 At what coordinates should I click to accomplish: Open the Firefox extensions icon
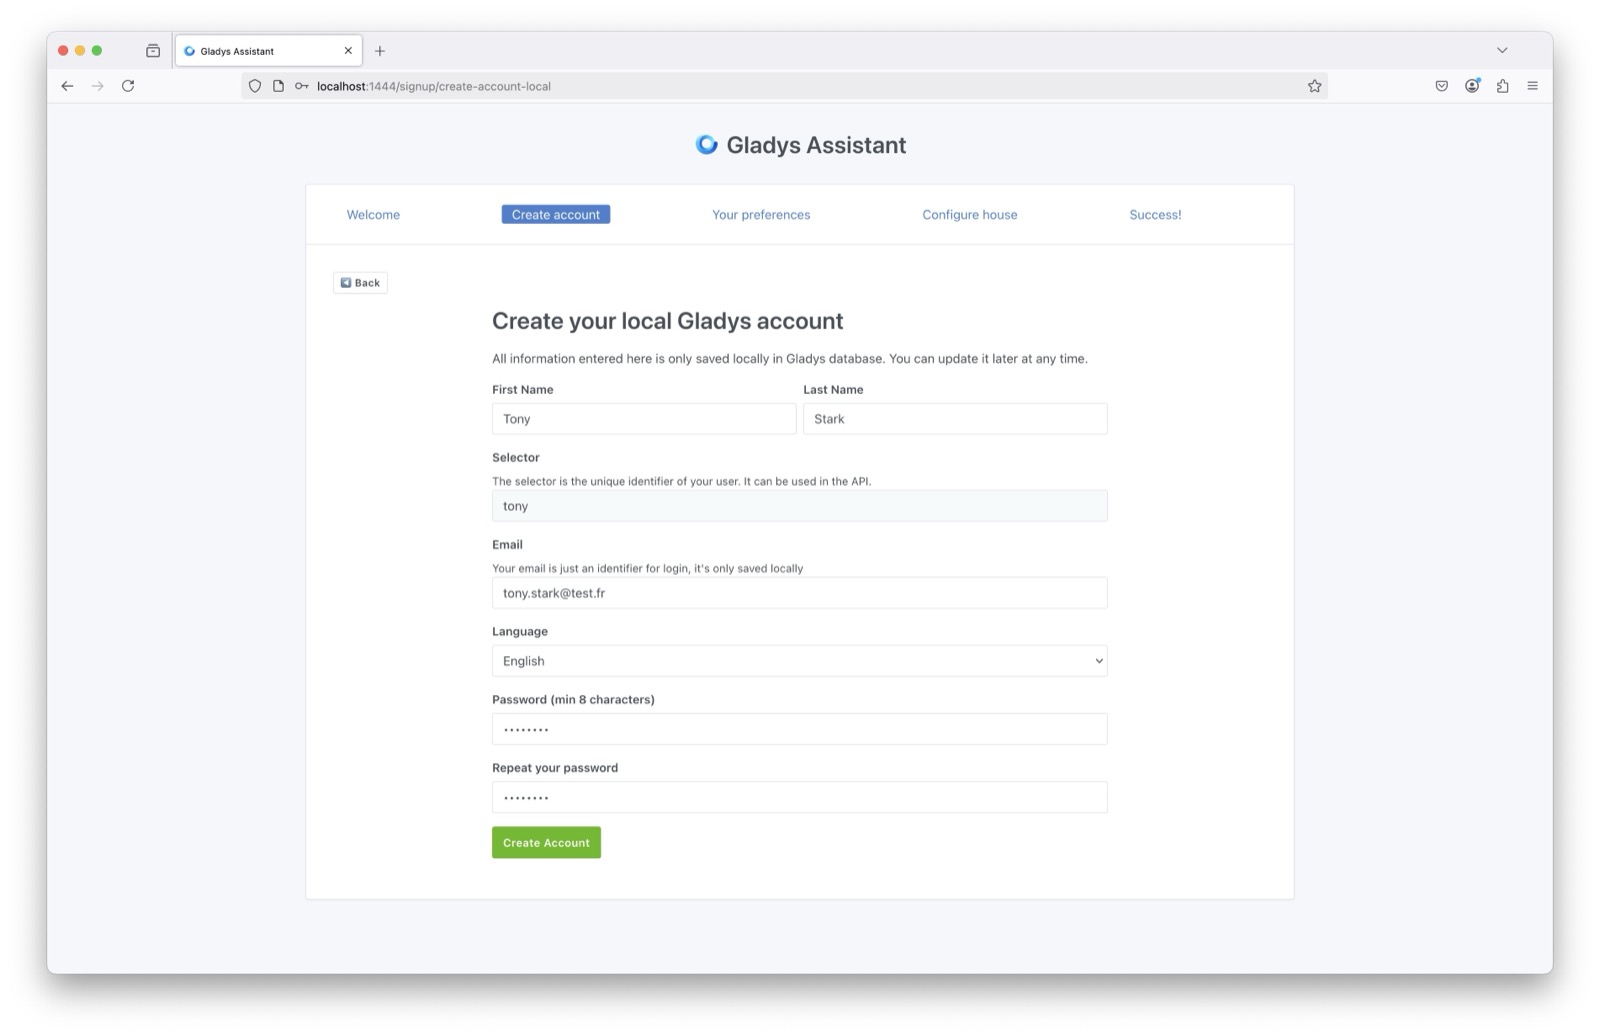1502,86
